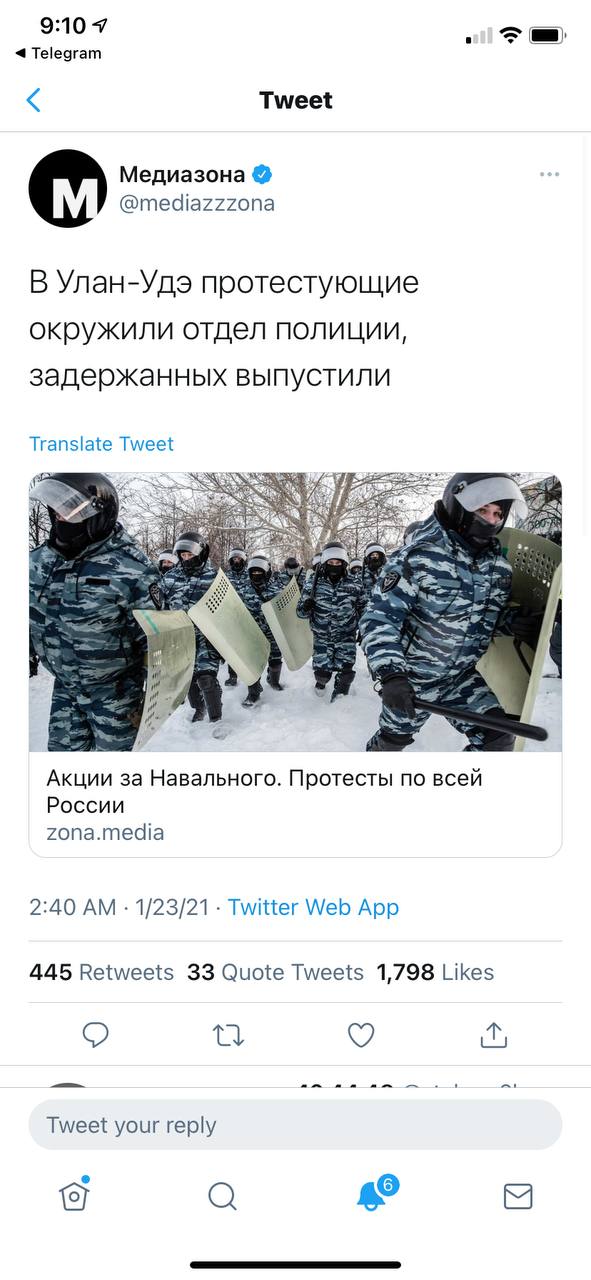View the 445 Retweets list
591x1280 pixels.
[x=101, y=972]
